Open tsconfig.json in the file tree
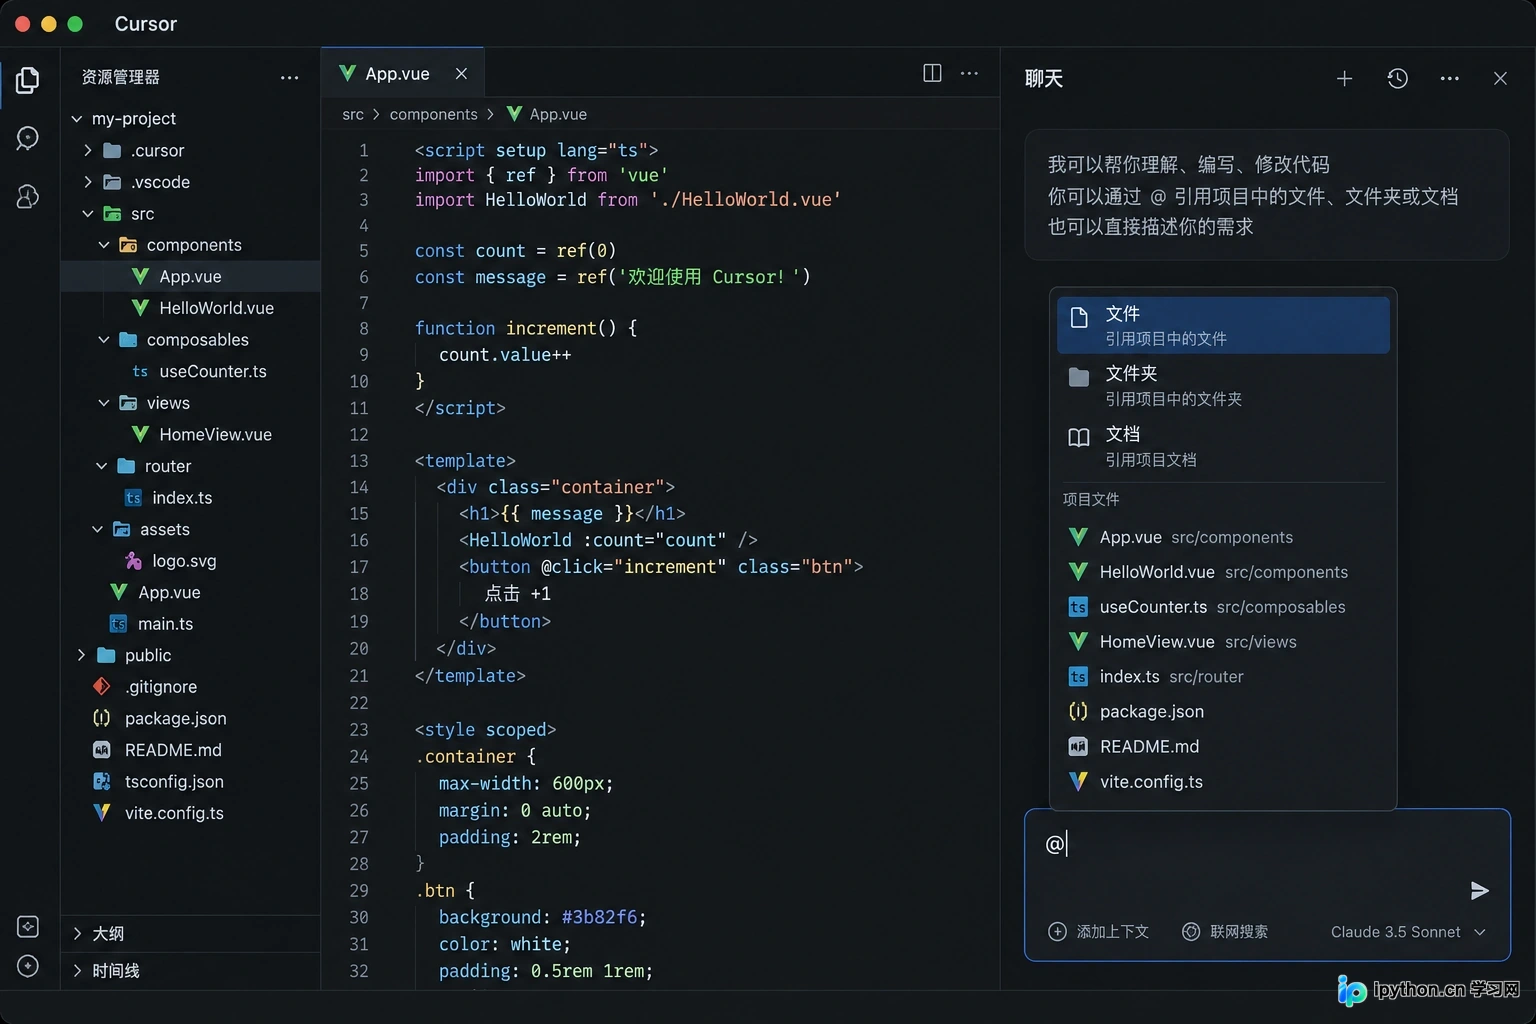 (190, 781)
